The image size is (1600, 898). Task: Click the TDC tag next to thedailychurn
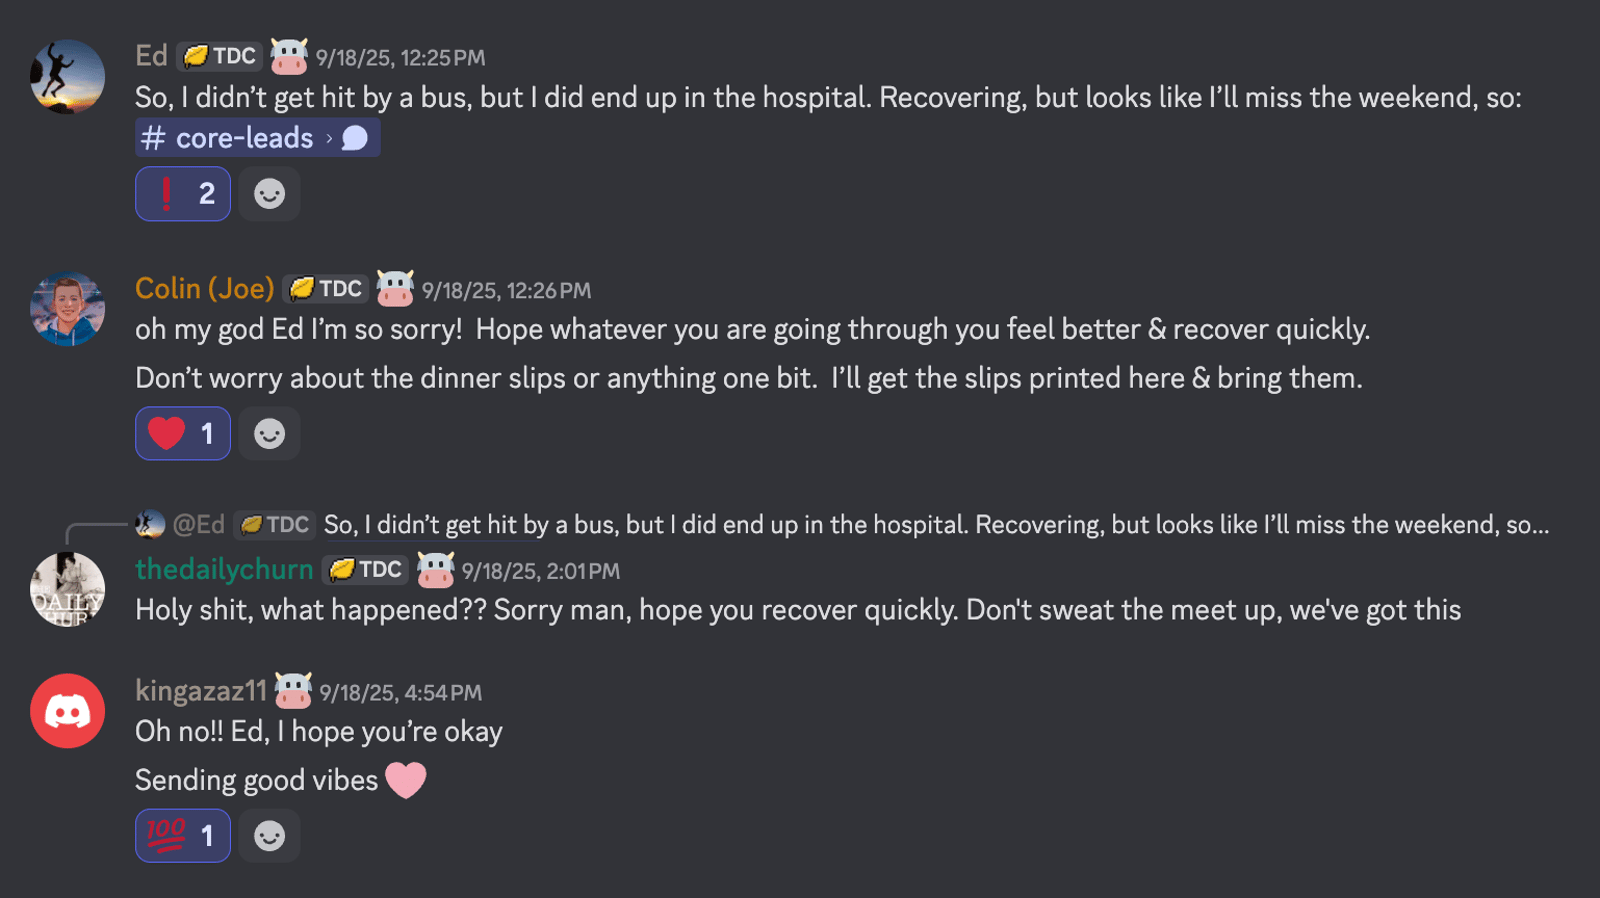point(365,570)
